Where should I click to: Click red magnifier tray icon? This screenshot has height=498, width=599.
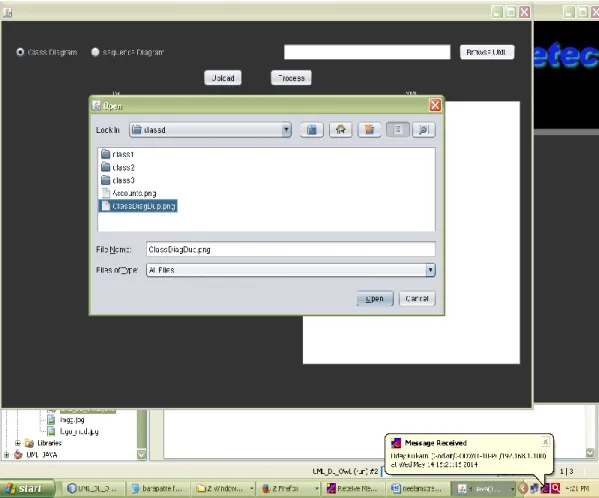pyautogui.click(x=556, y=488)
